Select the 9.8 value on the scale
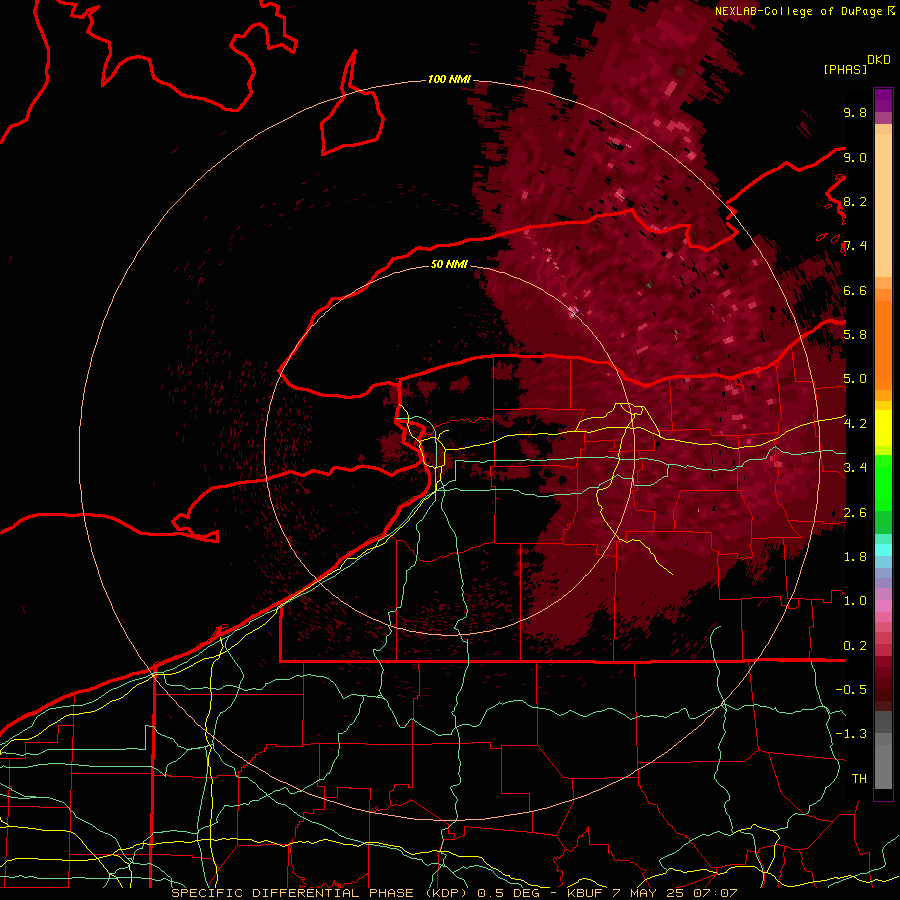900x900 pixels. click(x=855, y=112)
